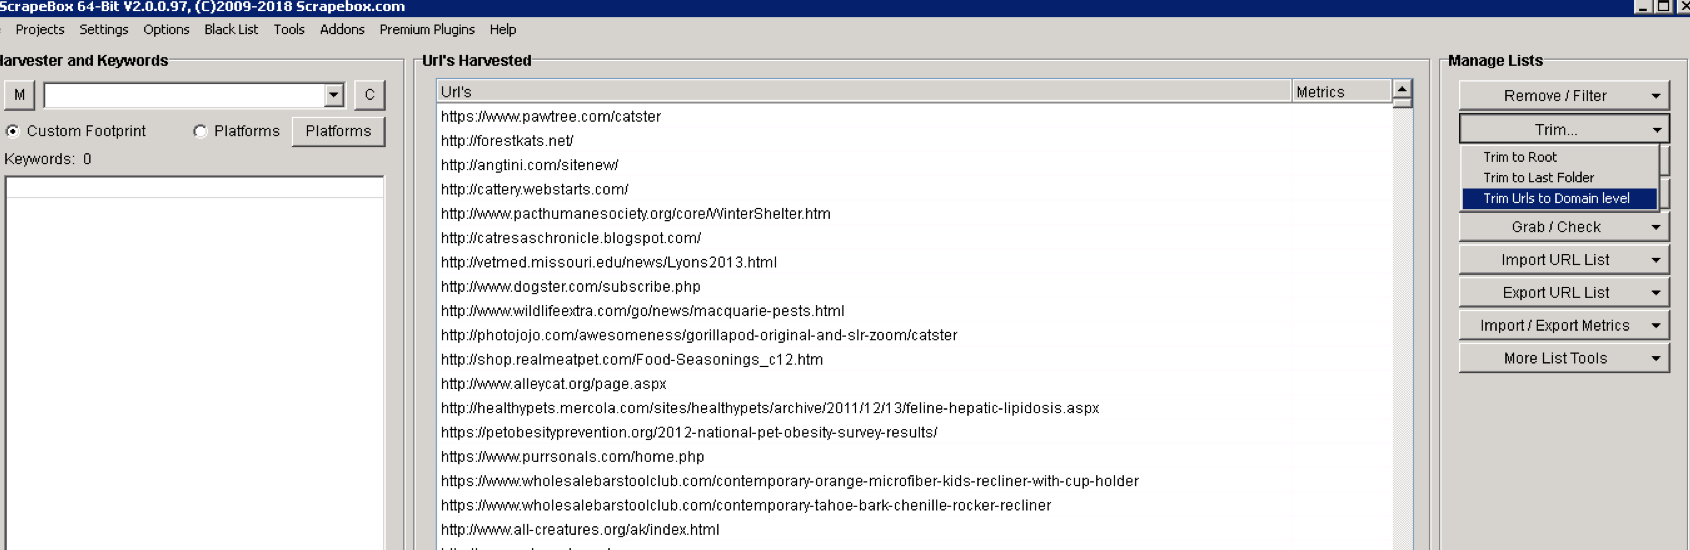1690x550 pixels.
Task: Select URL http://catresaschronicle.blogspot.com/
Action: (x=571, y=238)
